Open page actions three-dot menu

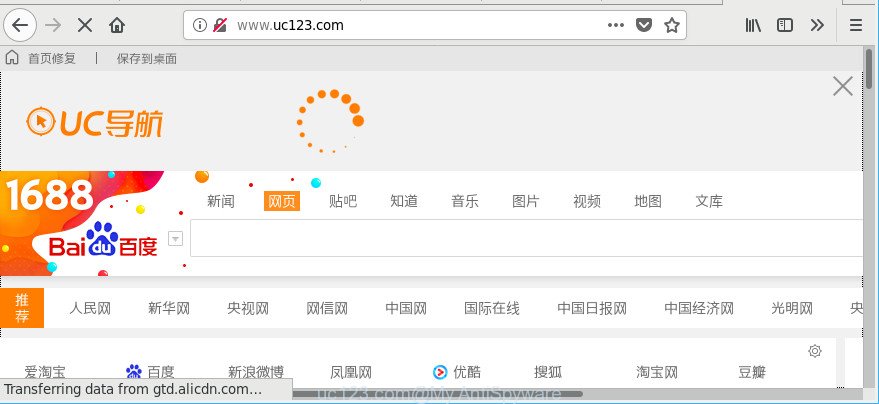pyautogui.click(x=616, y=25)
